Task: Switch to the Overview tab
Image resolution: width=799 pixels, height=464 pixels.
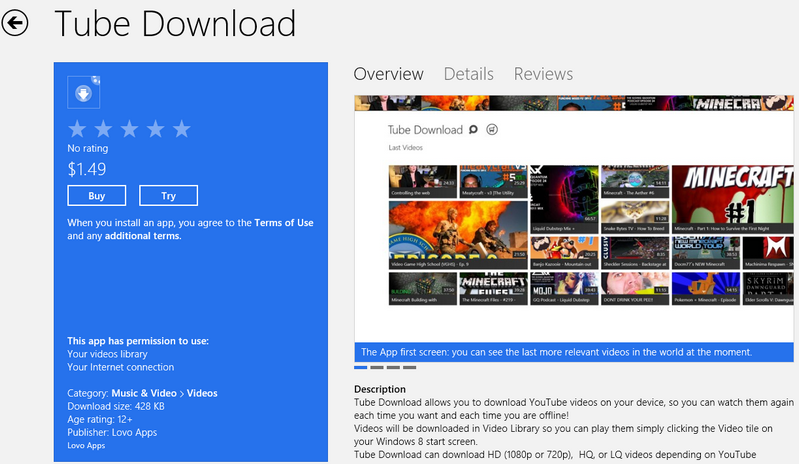Action: (389, 74)
